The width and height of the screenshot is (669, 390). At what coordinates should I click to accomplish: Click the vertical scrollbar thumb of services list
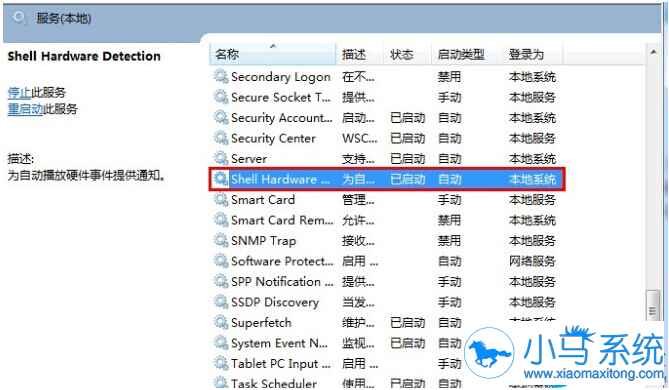tap(653, 305)
